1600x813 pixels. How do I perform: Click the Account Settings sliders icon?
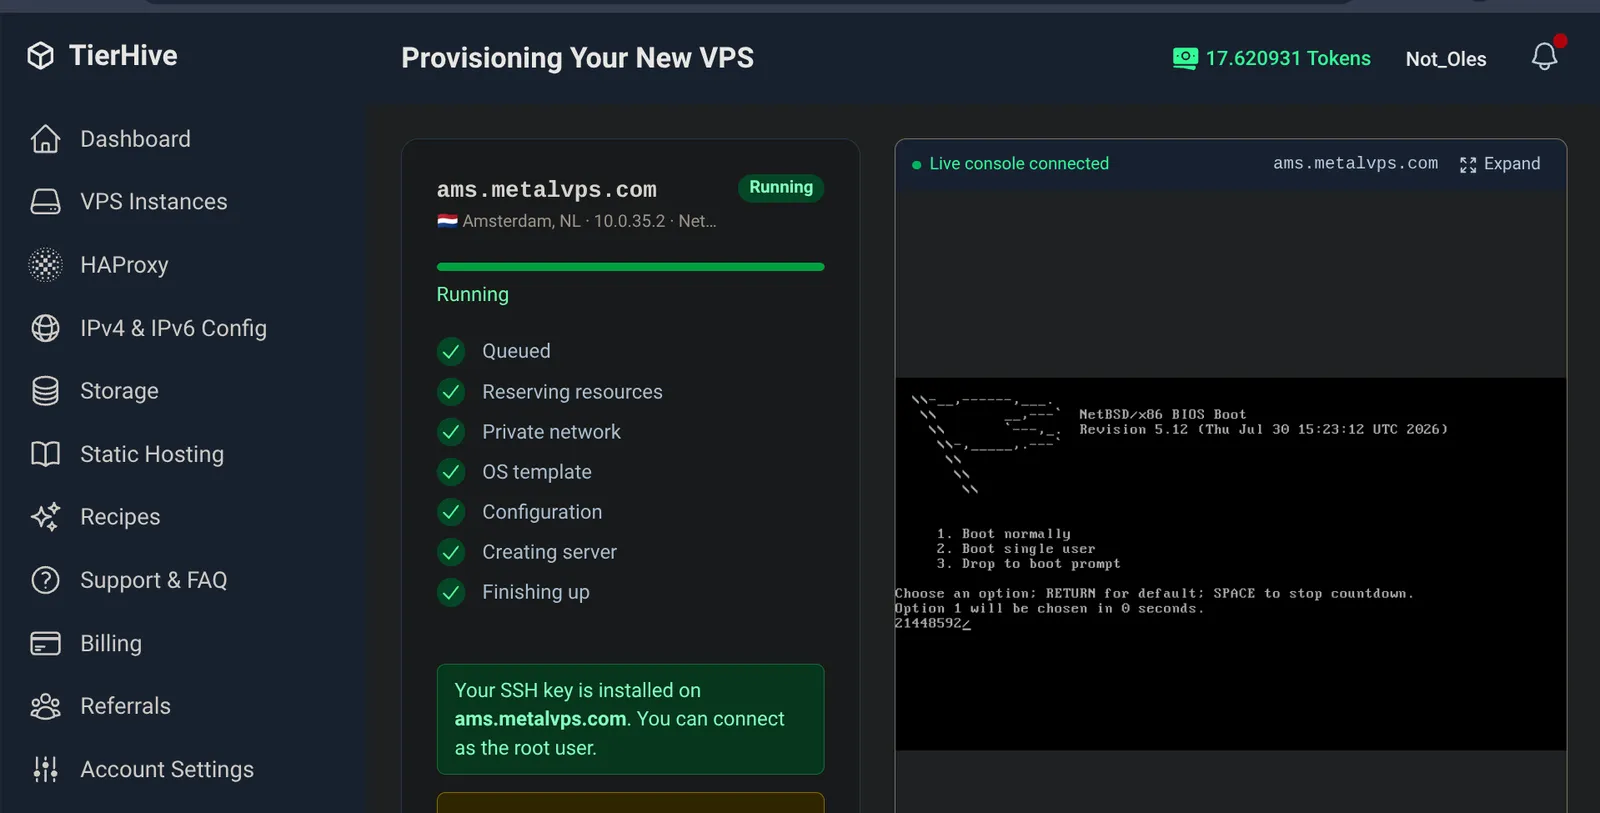click(x=45, y=769)
